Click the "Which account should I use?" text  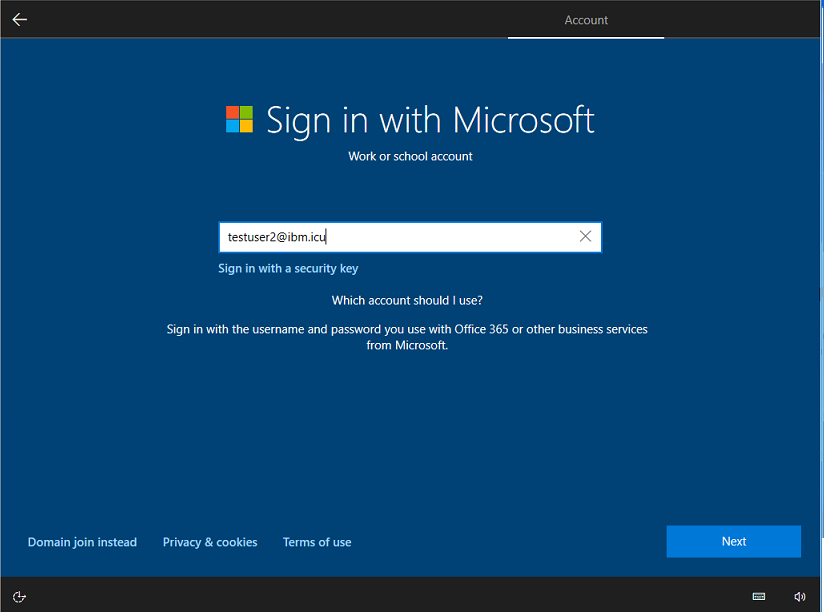407,300
